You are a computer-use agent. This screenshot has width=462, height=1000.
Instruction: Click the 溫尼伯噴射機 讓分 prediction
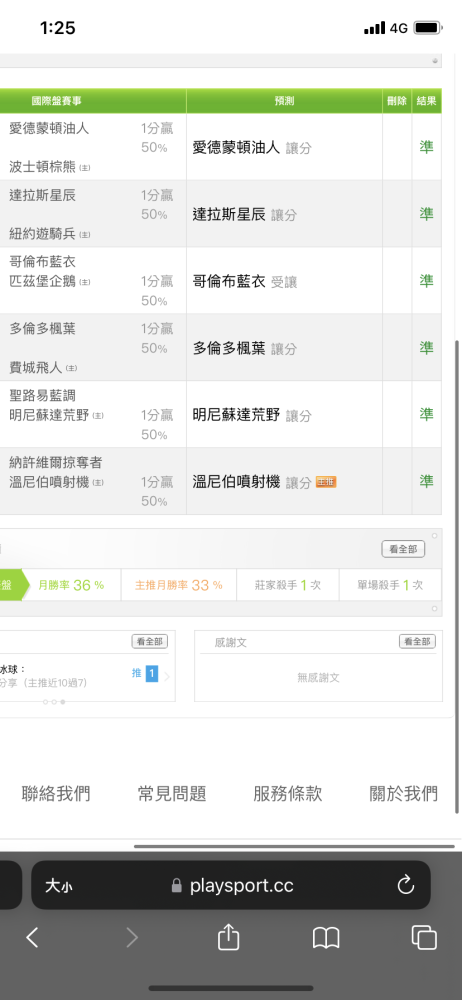point(252,483)
